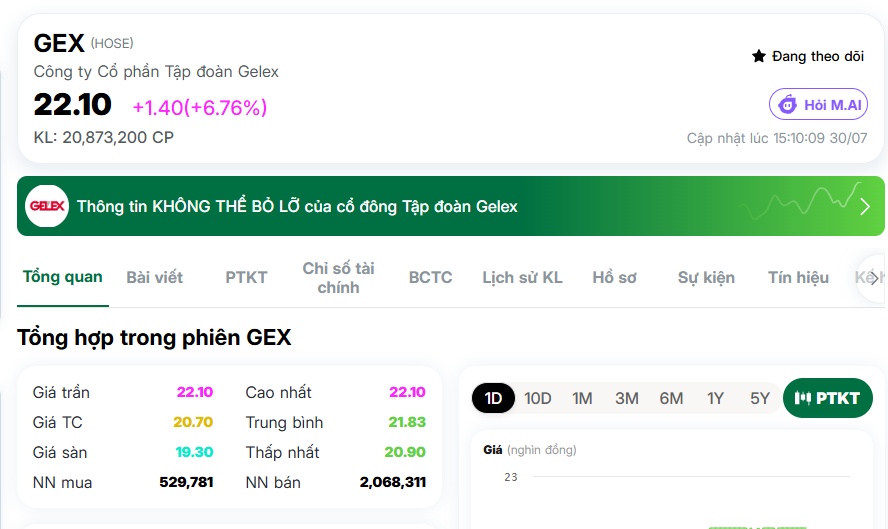The height and width of the screenshot is (529, 888).
Task: Click the GELEX logo in green banner
Action: (47, 206)
